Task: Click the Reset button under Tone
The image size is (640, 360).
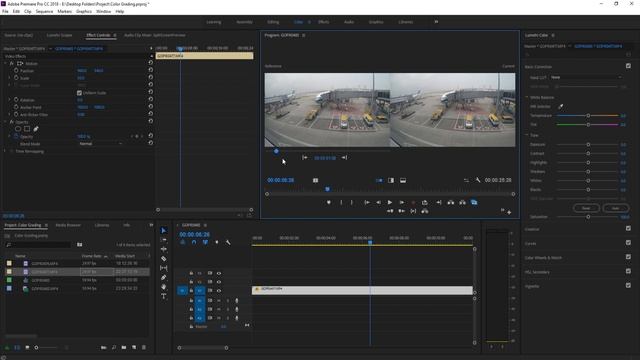Action: point(586,208)
